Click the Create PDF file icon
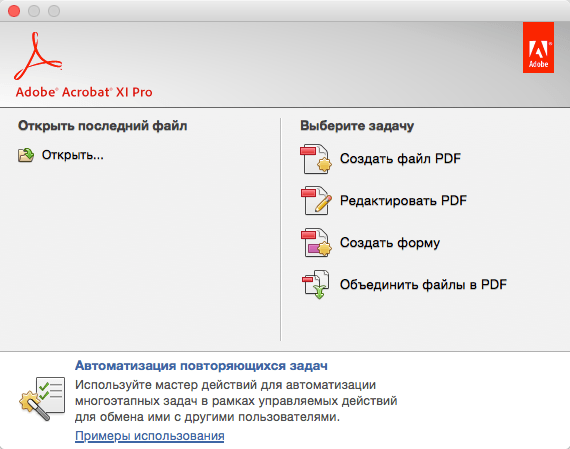The width and height of the screenshot is (570, 449). pyautogui.click(x=316, y=159)
